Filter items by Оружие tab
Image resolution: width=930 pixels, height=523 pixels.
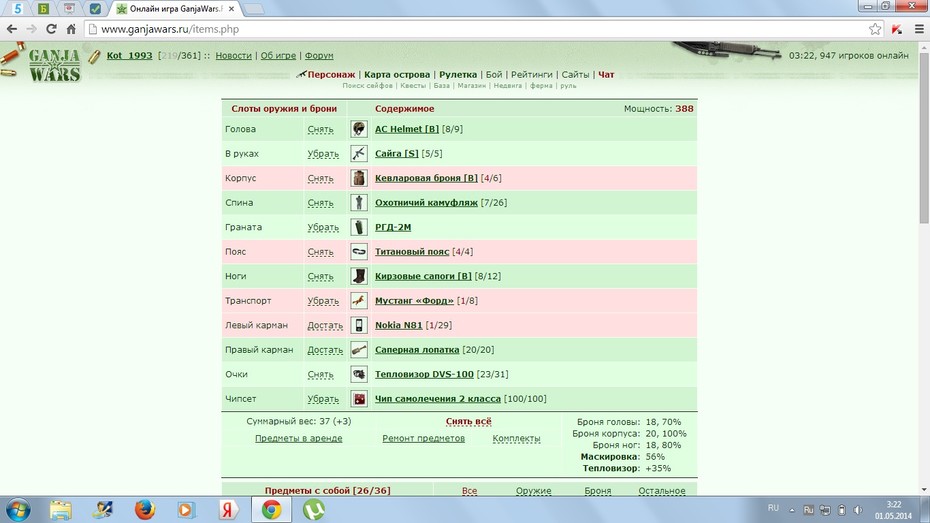coord(533,490)
